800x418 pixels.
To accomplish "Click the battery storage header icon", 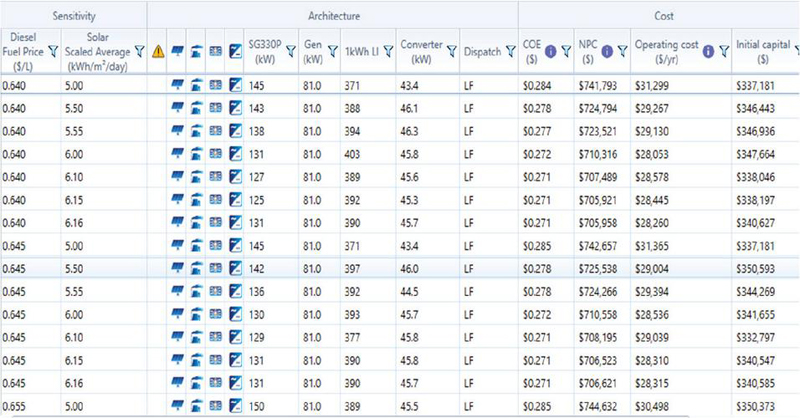I will pos(215,51).
